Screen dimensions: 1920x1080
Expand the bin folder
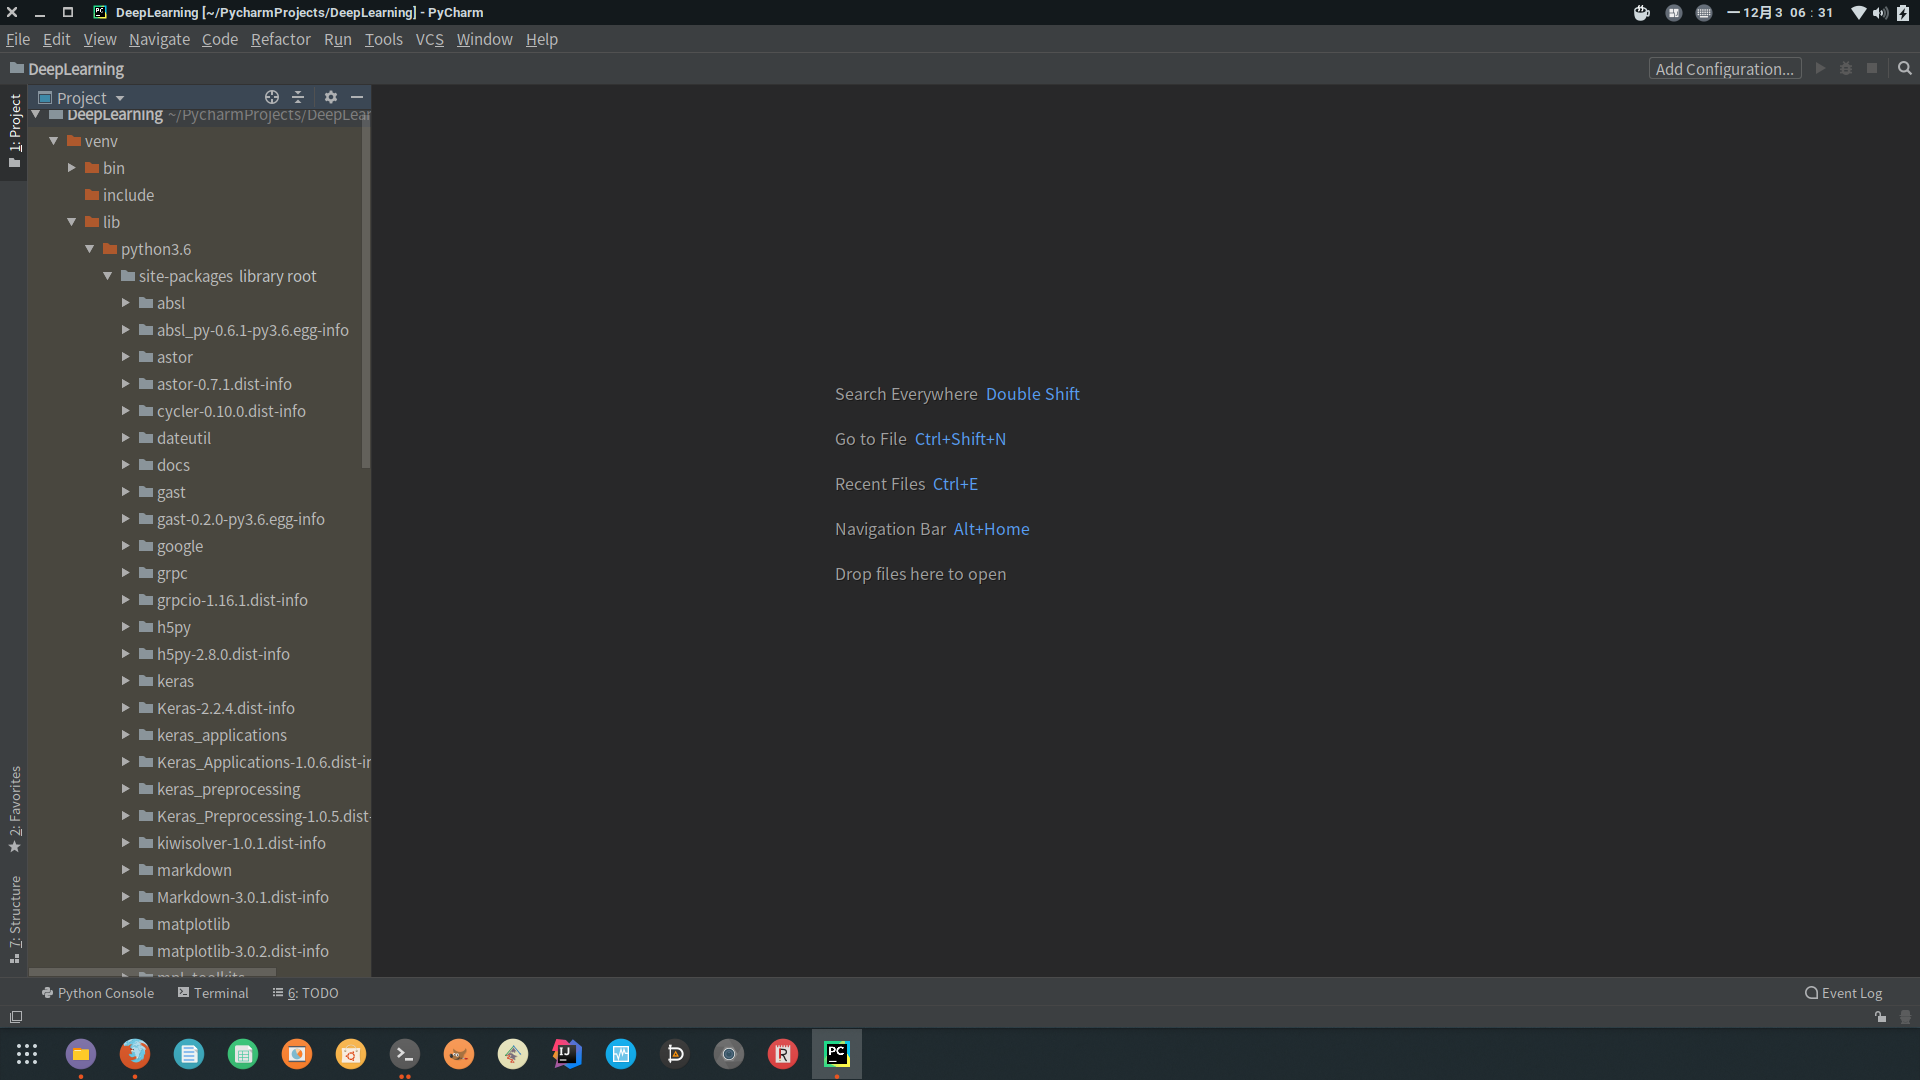coord(72,168)
